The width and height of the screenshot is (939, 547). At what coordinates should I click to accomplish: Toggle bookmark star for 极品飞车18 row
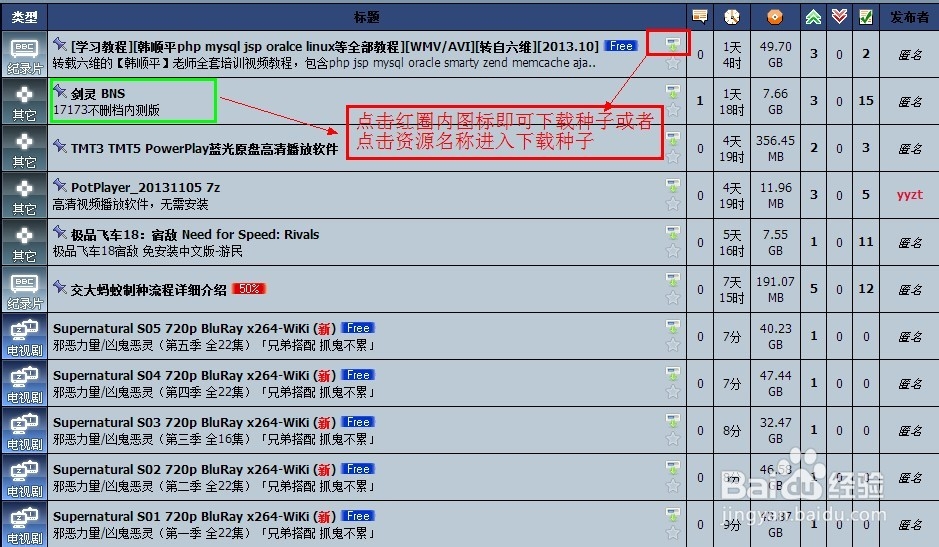[673, 251]
